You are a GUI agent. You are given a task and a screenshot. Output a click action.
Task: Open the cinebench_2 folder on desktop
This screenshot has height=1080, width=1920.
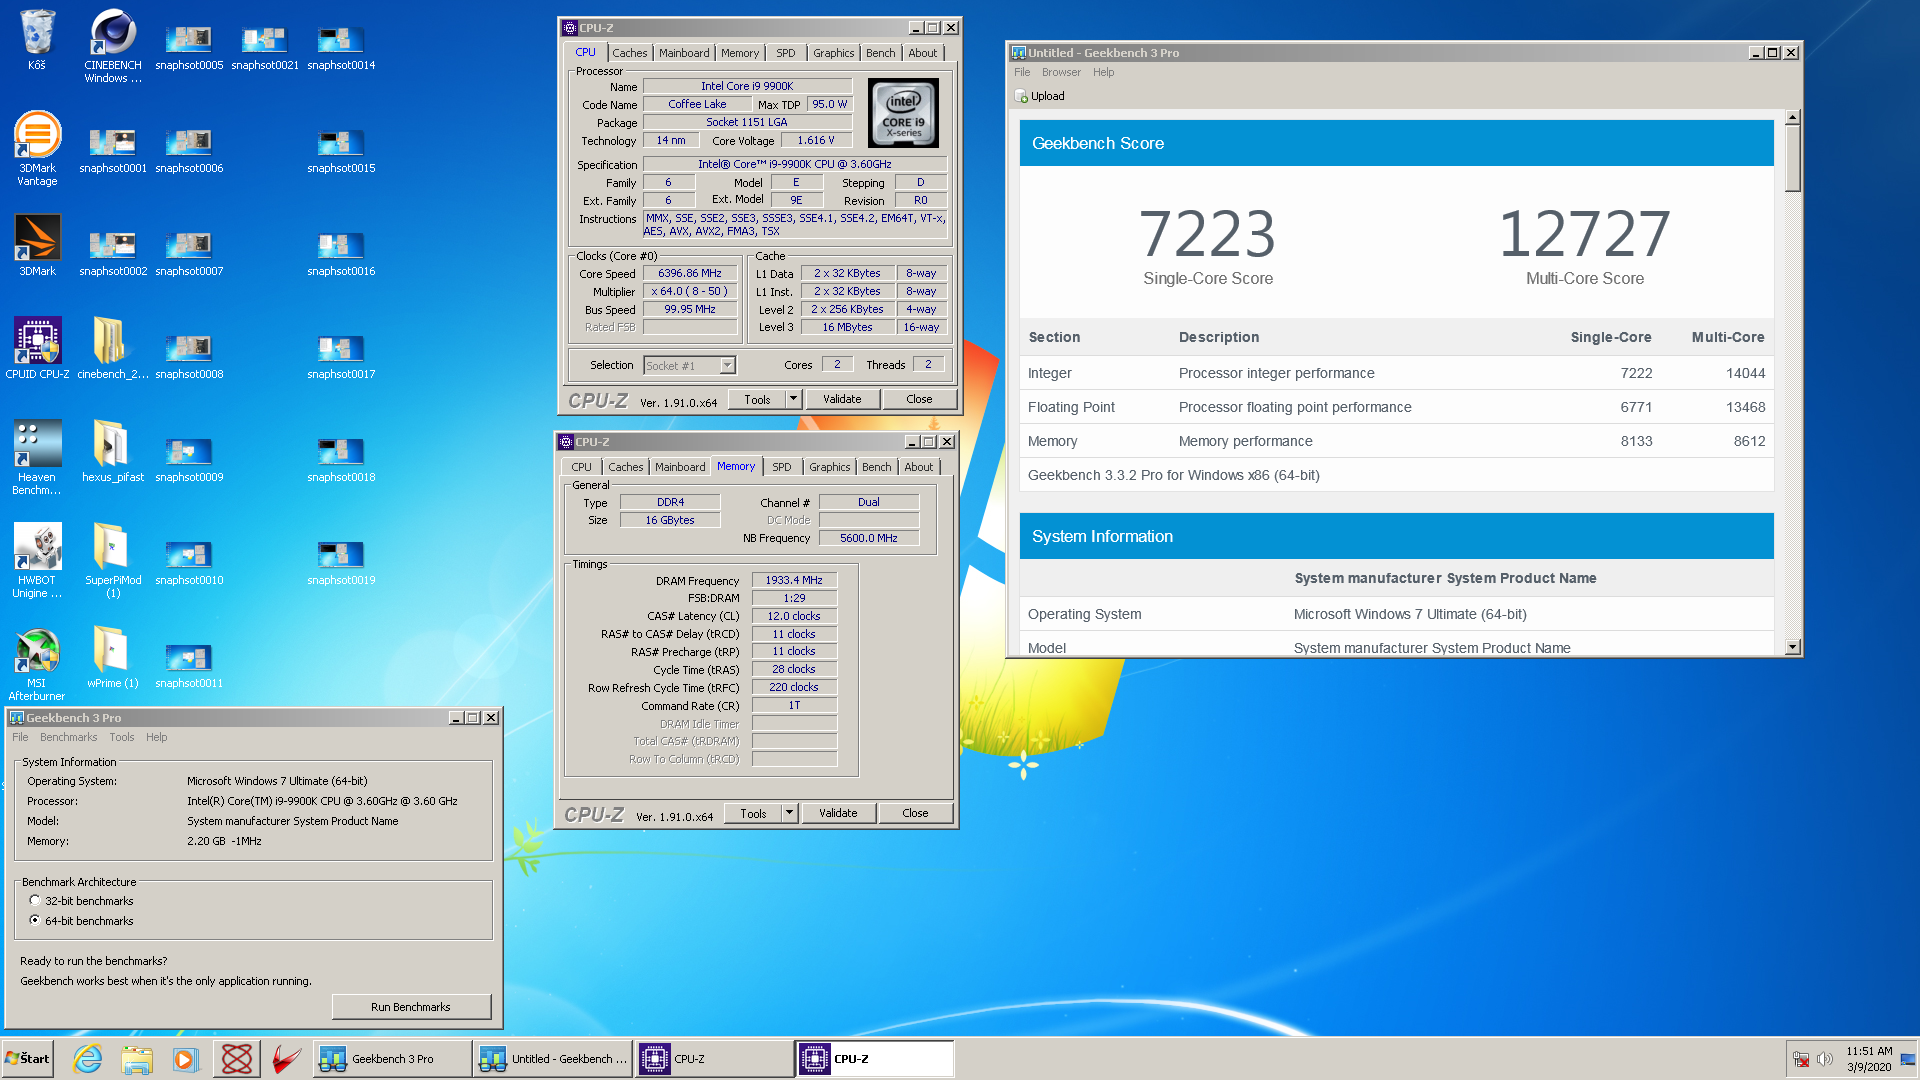113,348
